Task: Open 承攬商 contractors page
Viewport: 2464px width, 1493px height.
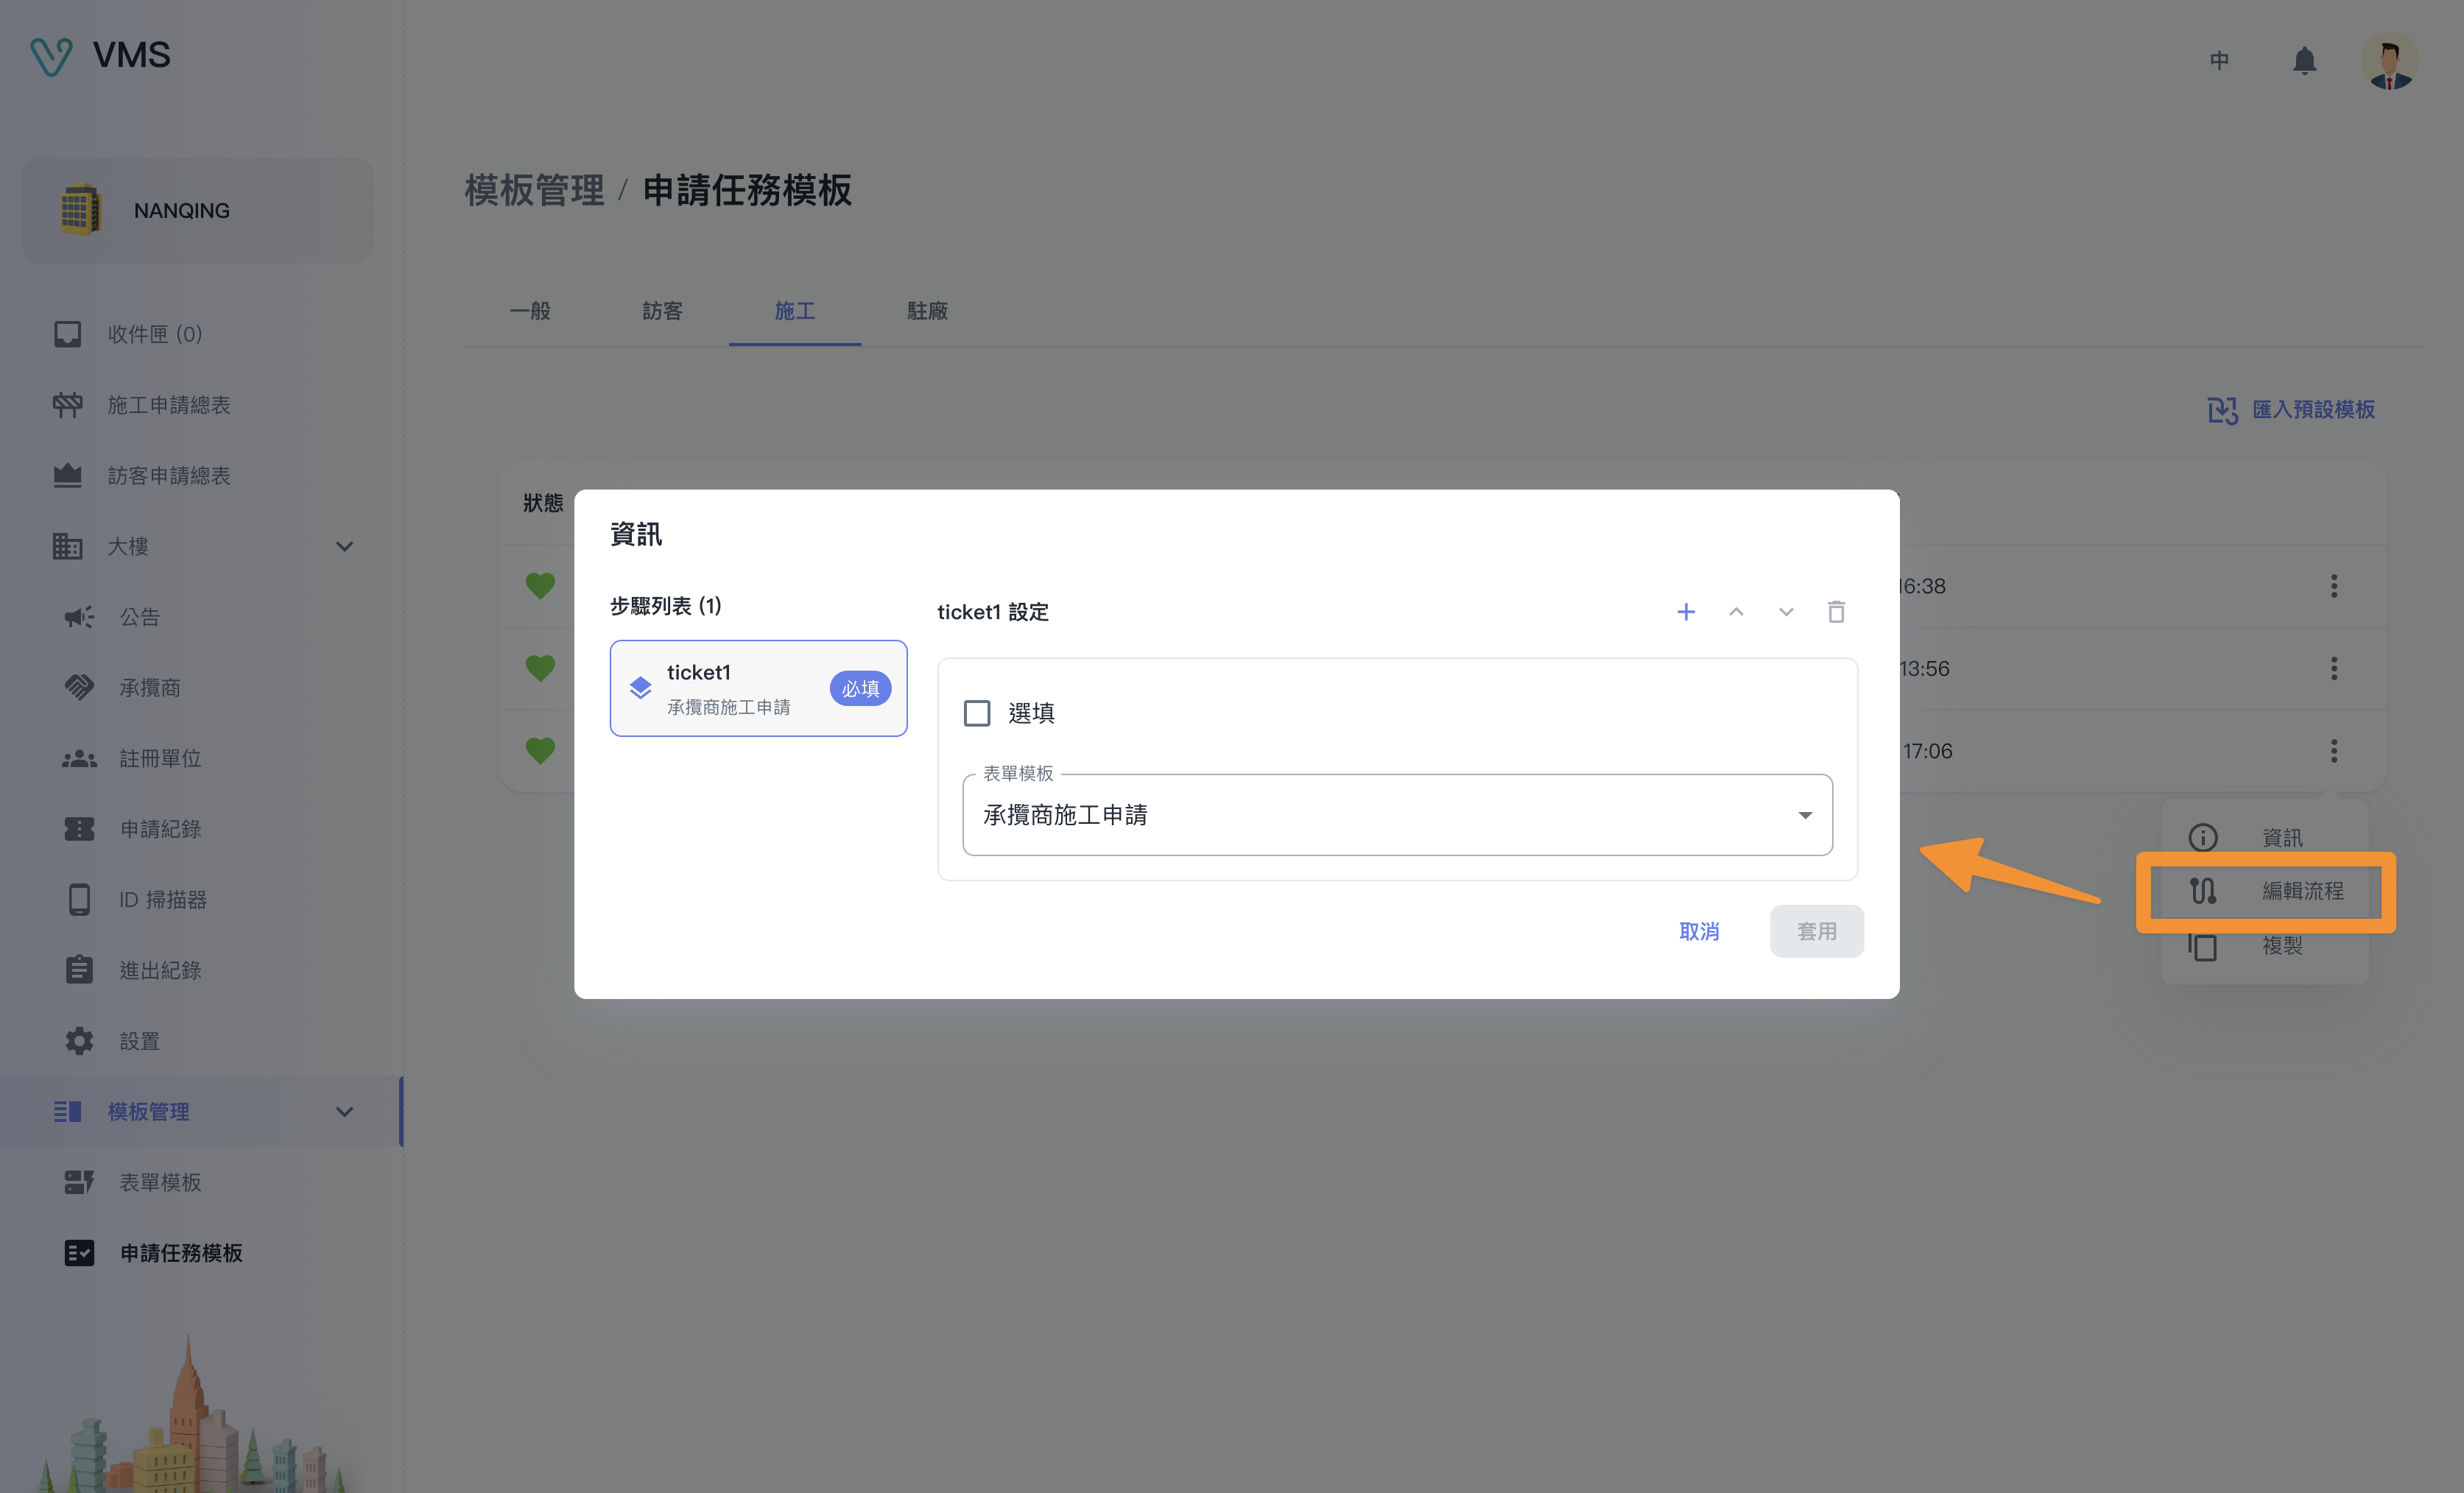Action: click(200, 688)
